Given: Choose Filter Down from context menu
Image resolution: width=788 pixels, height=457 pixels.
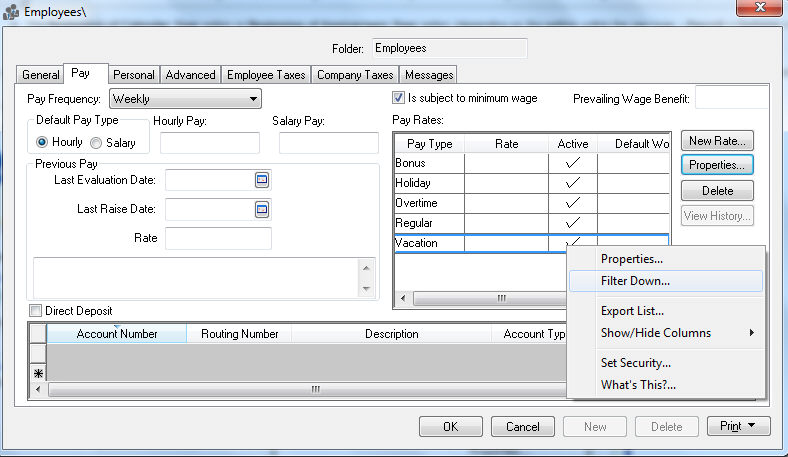Looking at the screenshot, I should pyautogui.click(x=635, y=282).
